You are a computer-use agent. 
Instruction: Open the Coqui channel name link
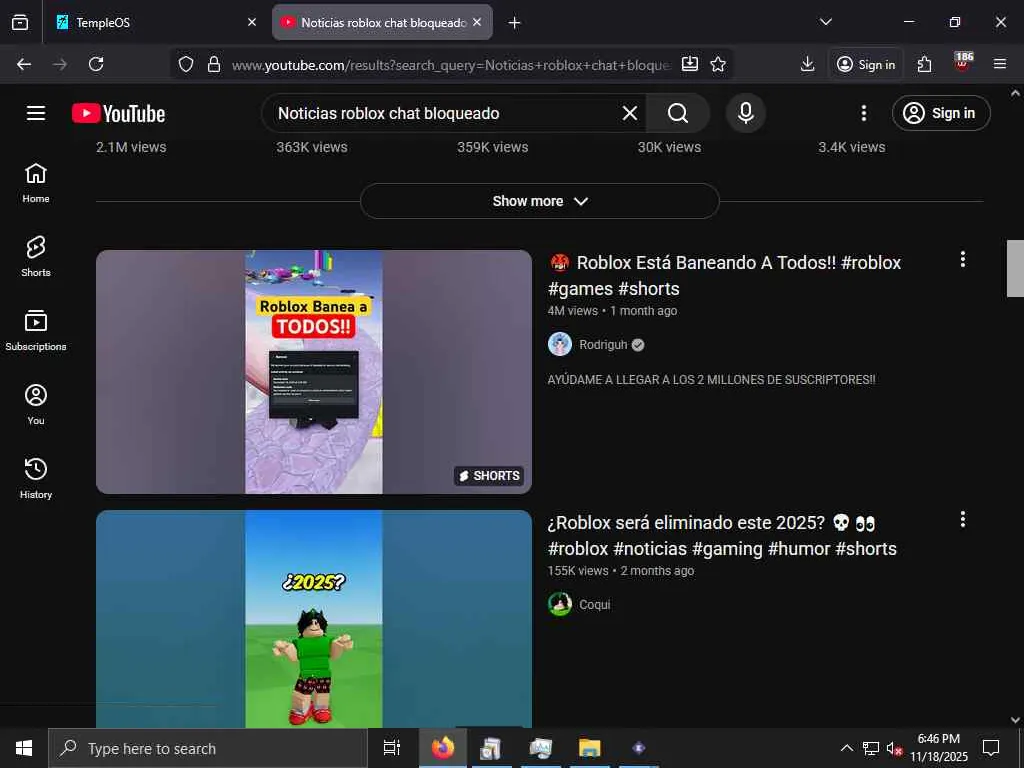[594, 605]
